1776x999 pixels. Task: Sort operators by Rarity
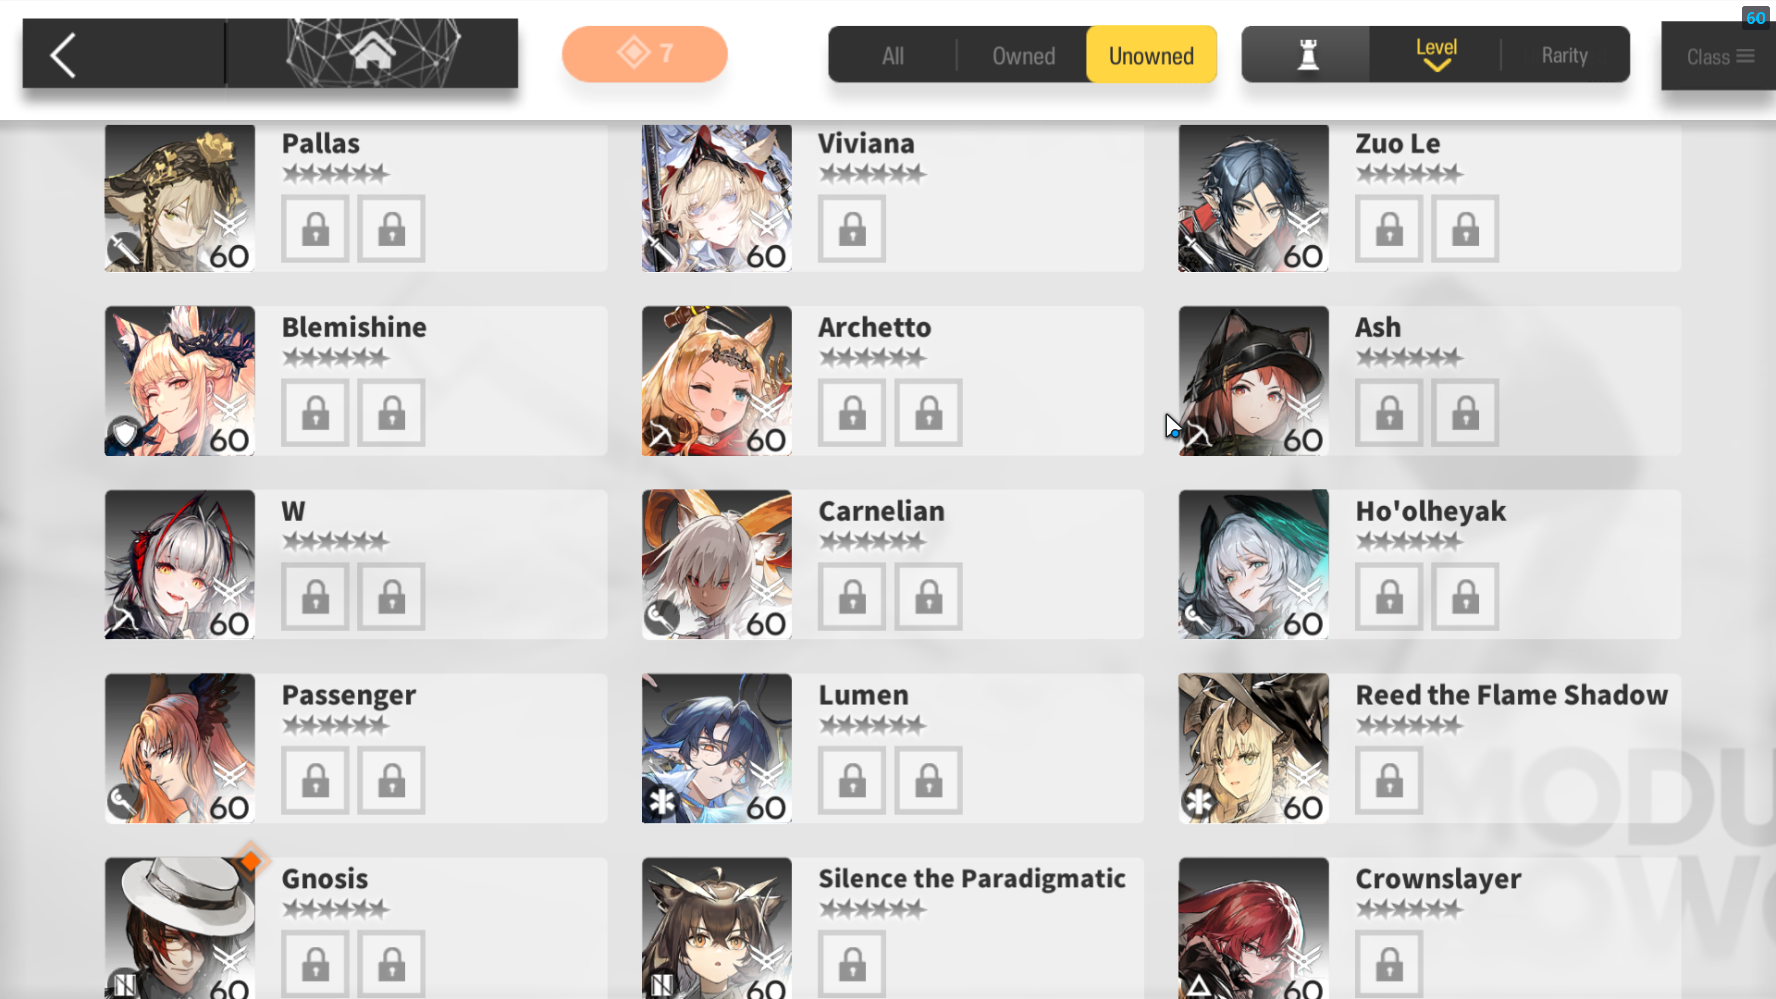click(x=1564, y=55)
